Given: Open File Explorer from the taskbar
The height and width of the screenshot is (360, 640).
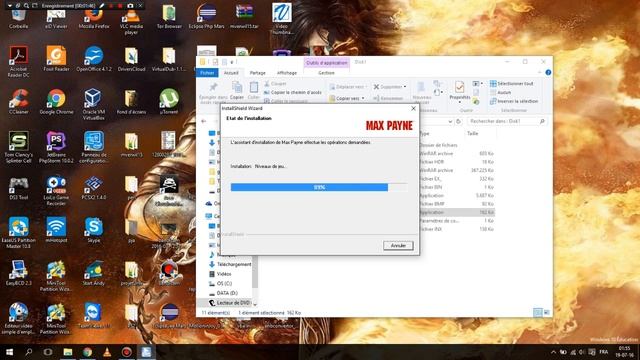Looking at the screenshot, I should (x=68, y=352).
